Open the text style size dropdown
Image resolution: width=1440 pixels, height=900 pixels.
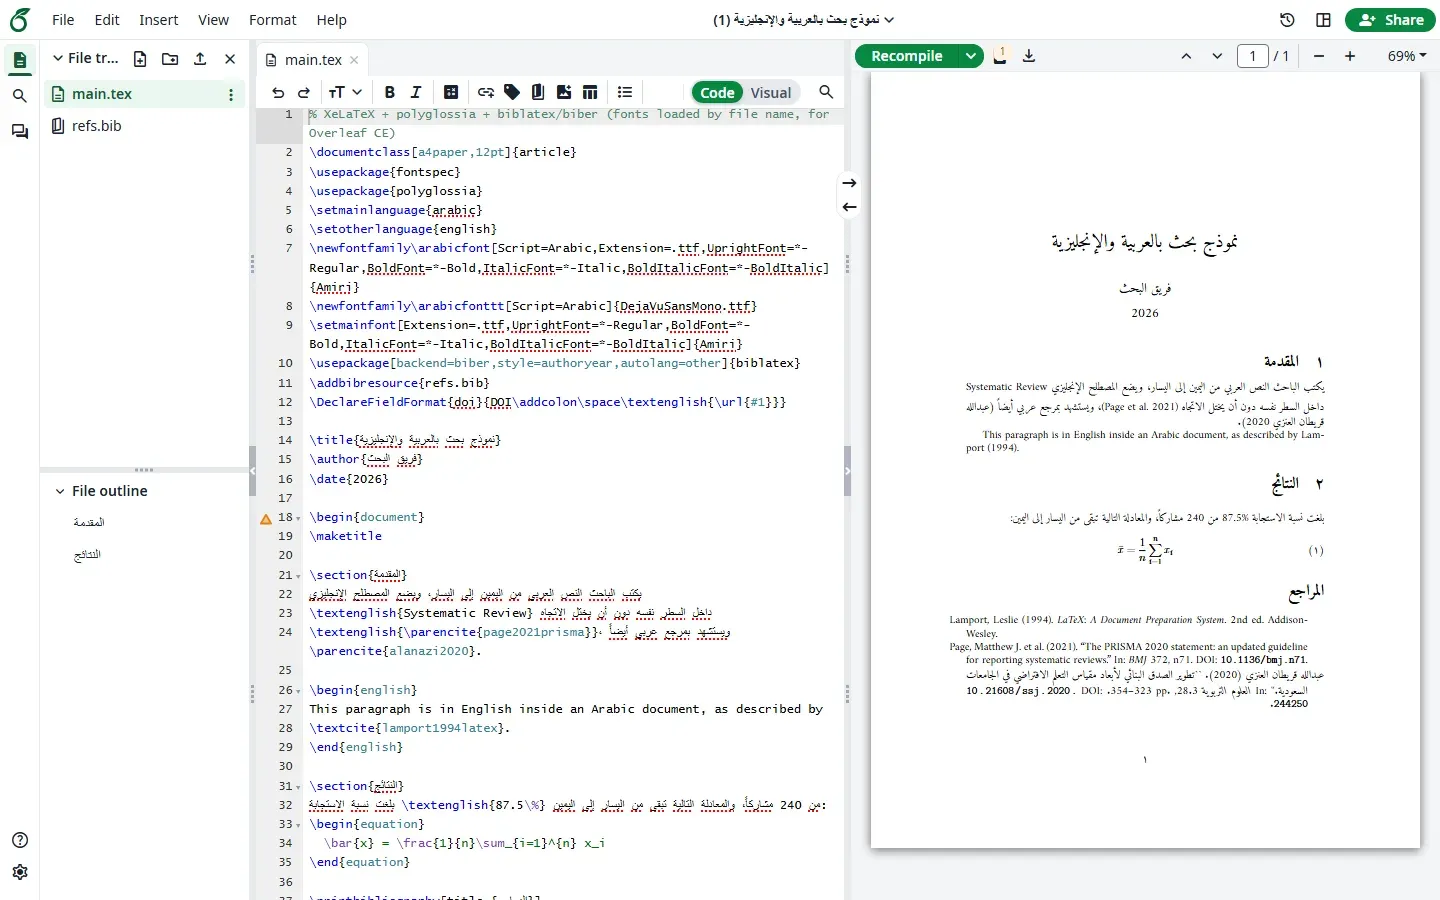tap(345, 92)
